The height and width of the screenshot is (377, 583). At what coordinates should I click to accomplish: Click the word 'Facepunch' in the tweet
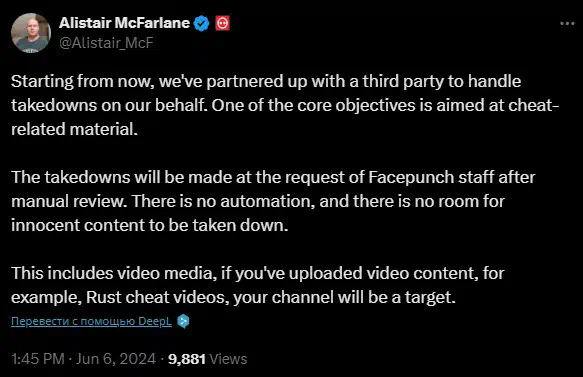411,177
